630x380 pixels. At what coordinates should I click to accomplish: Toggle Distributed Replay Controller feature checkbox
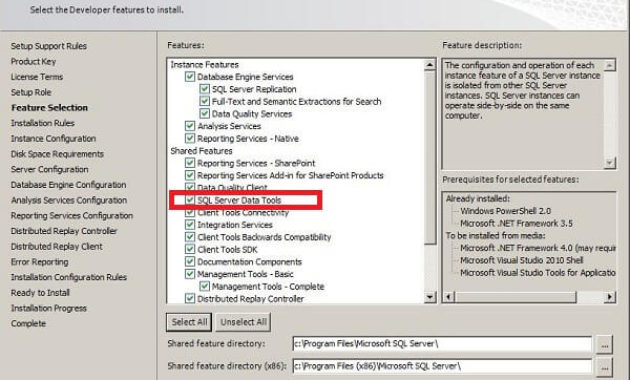190,298
